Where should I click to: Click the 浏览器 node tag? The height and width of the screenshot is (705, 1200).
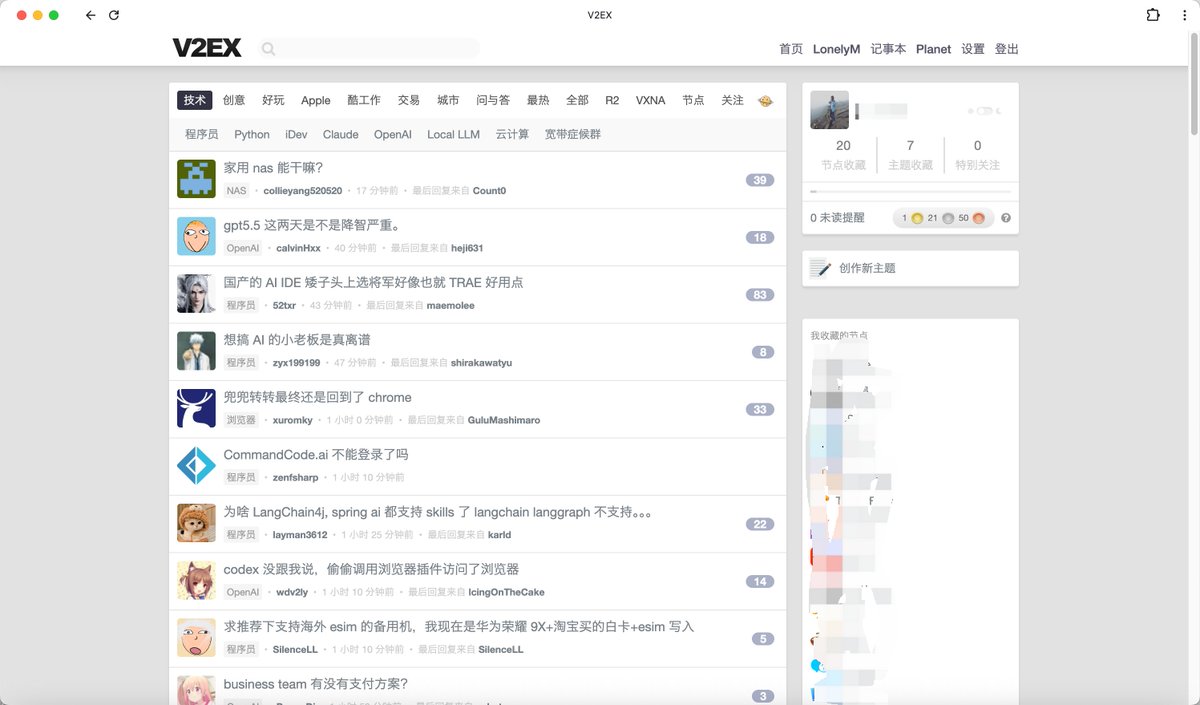click(x=241, y=420)
